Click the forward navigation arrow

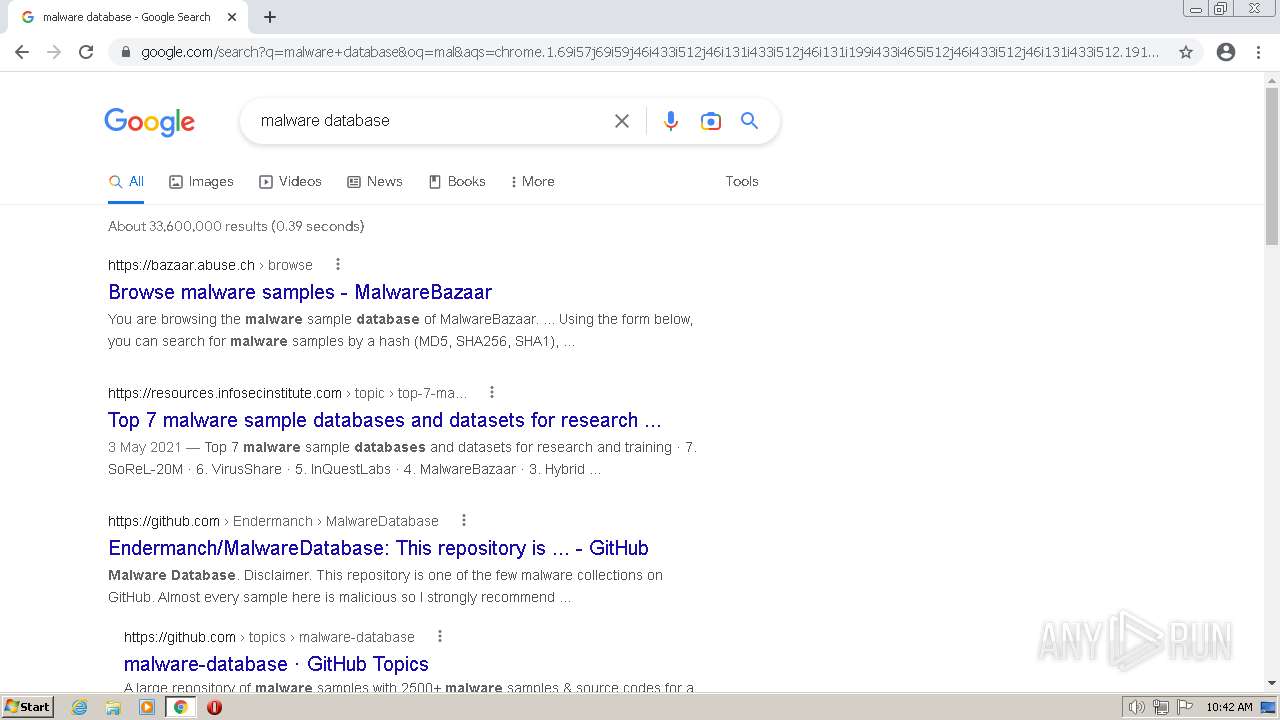(x=54, y=52)
